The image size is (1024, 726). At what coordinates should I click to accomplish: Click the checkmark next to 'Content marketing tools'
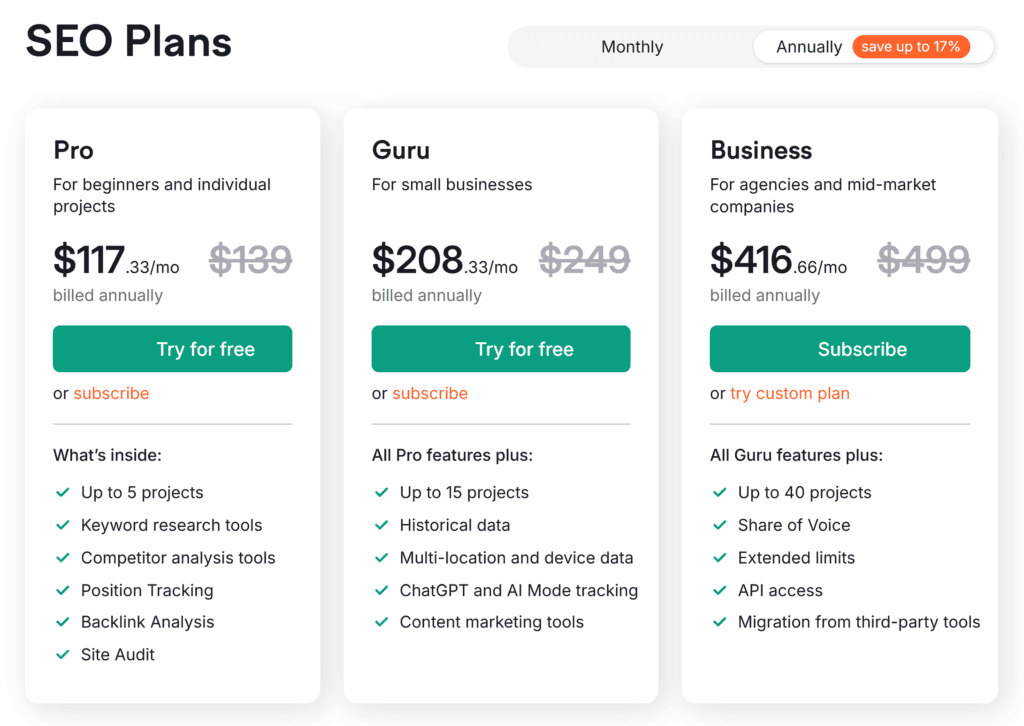point(381,622)
